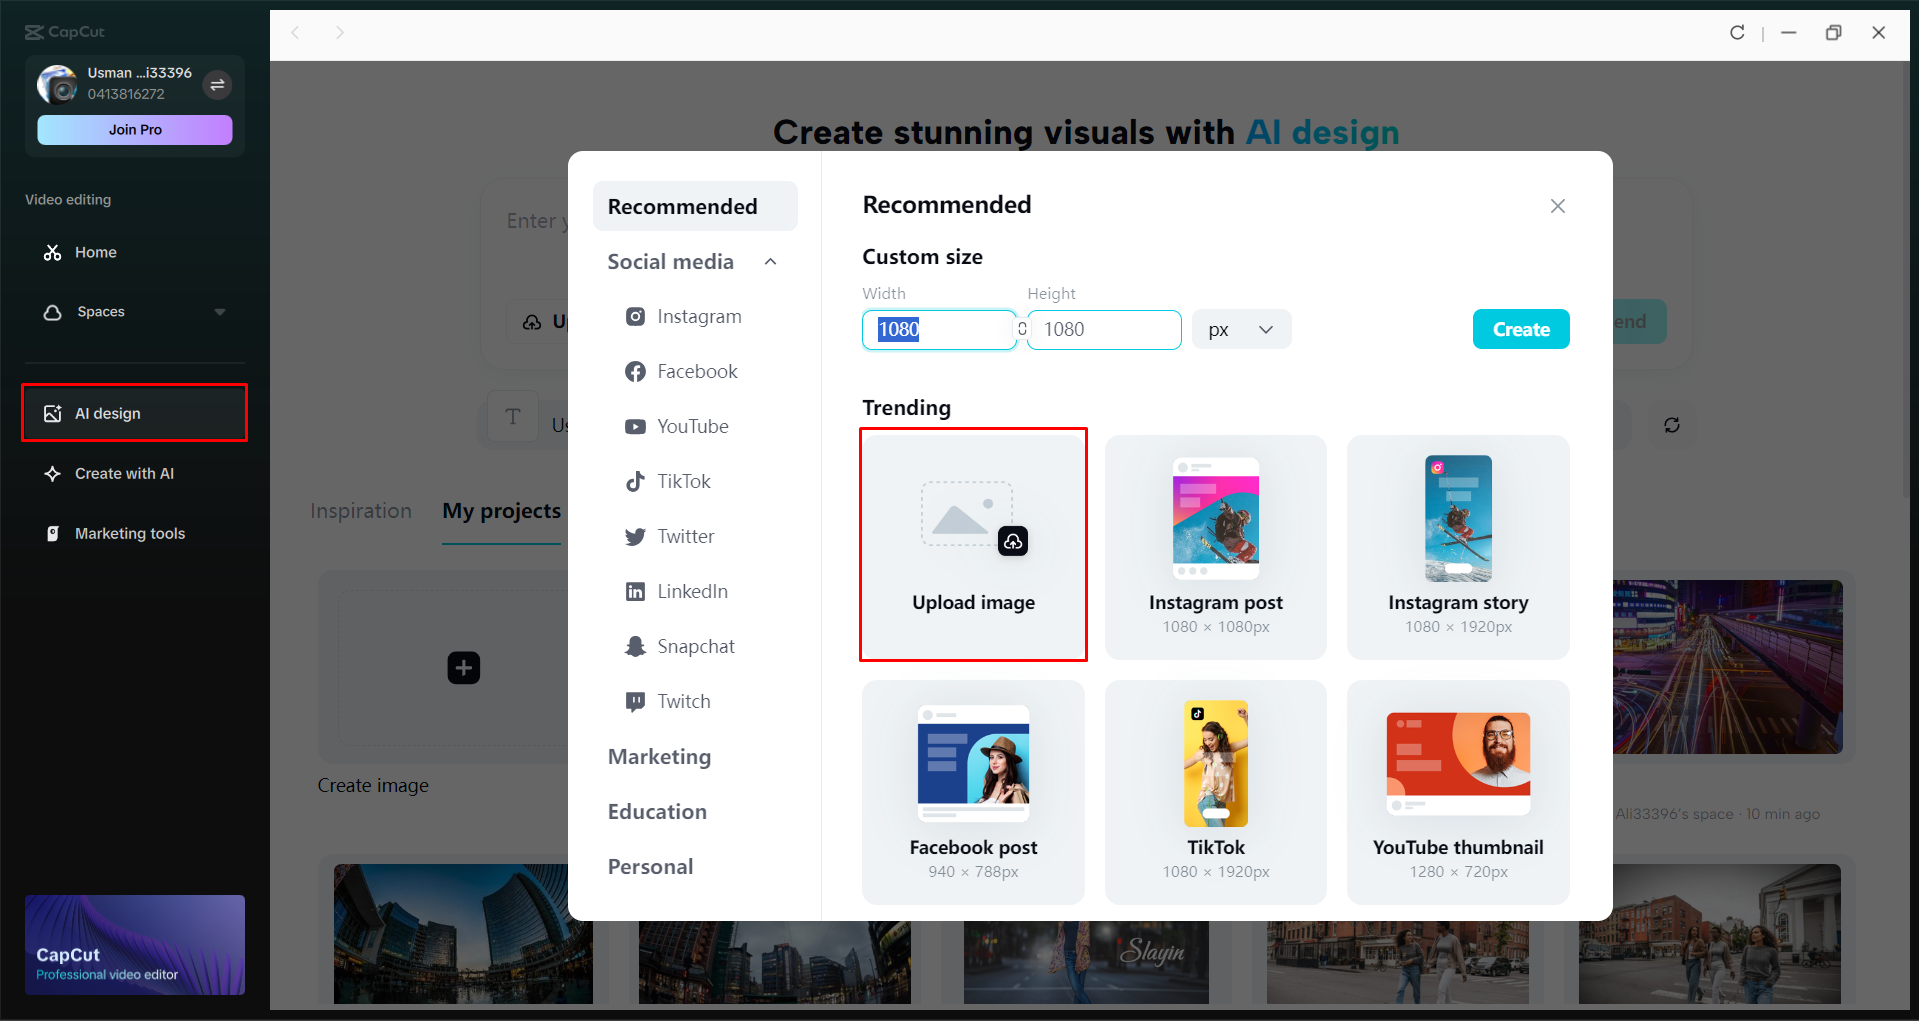Click the Create button for custom size
This screenshot has width=1919, height=1021.
tap(1520, 329)
